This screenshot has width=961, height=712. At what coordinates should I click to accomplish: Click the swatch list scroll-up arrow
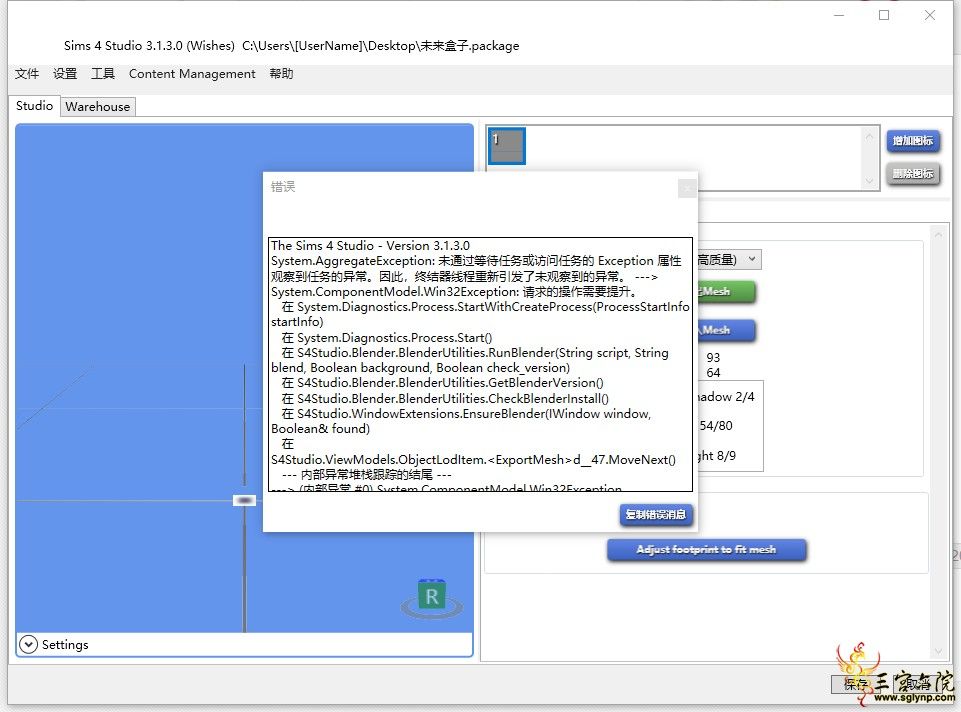pyautogui.click(x=869, y=136)
